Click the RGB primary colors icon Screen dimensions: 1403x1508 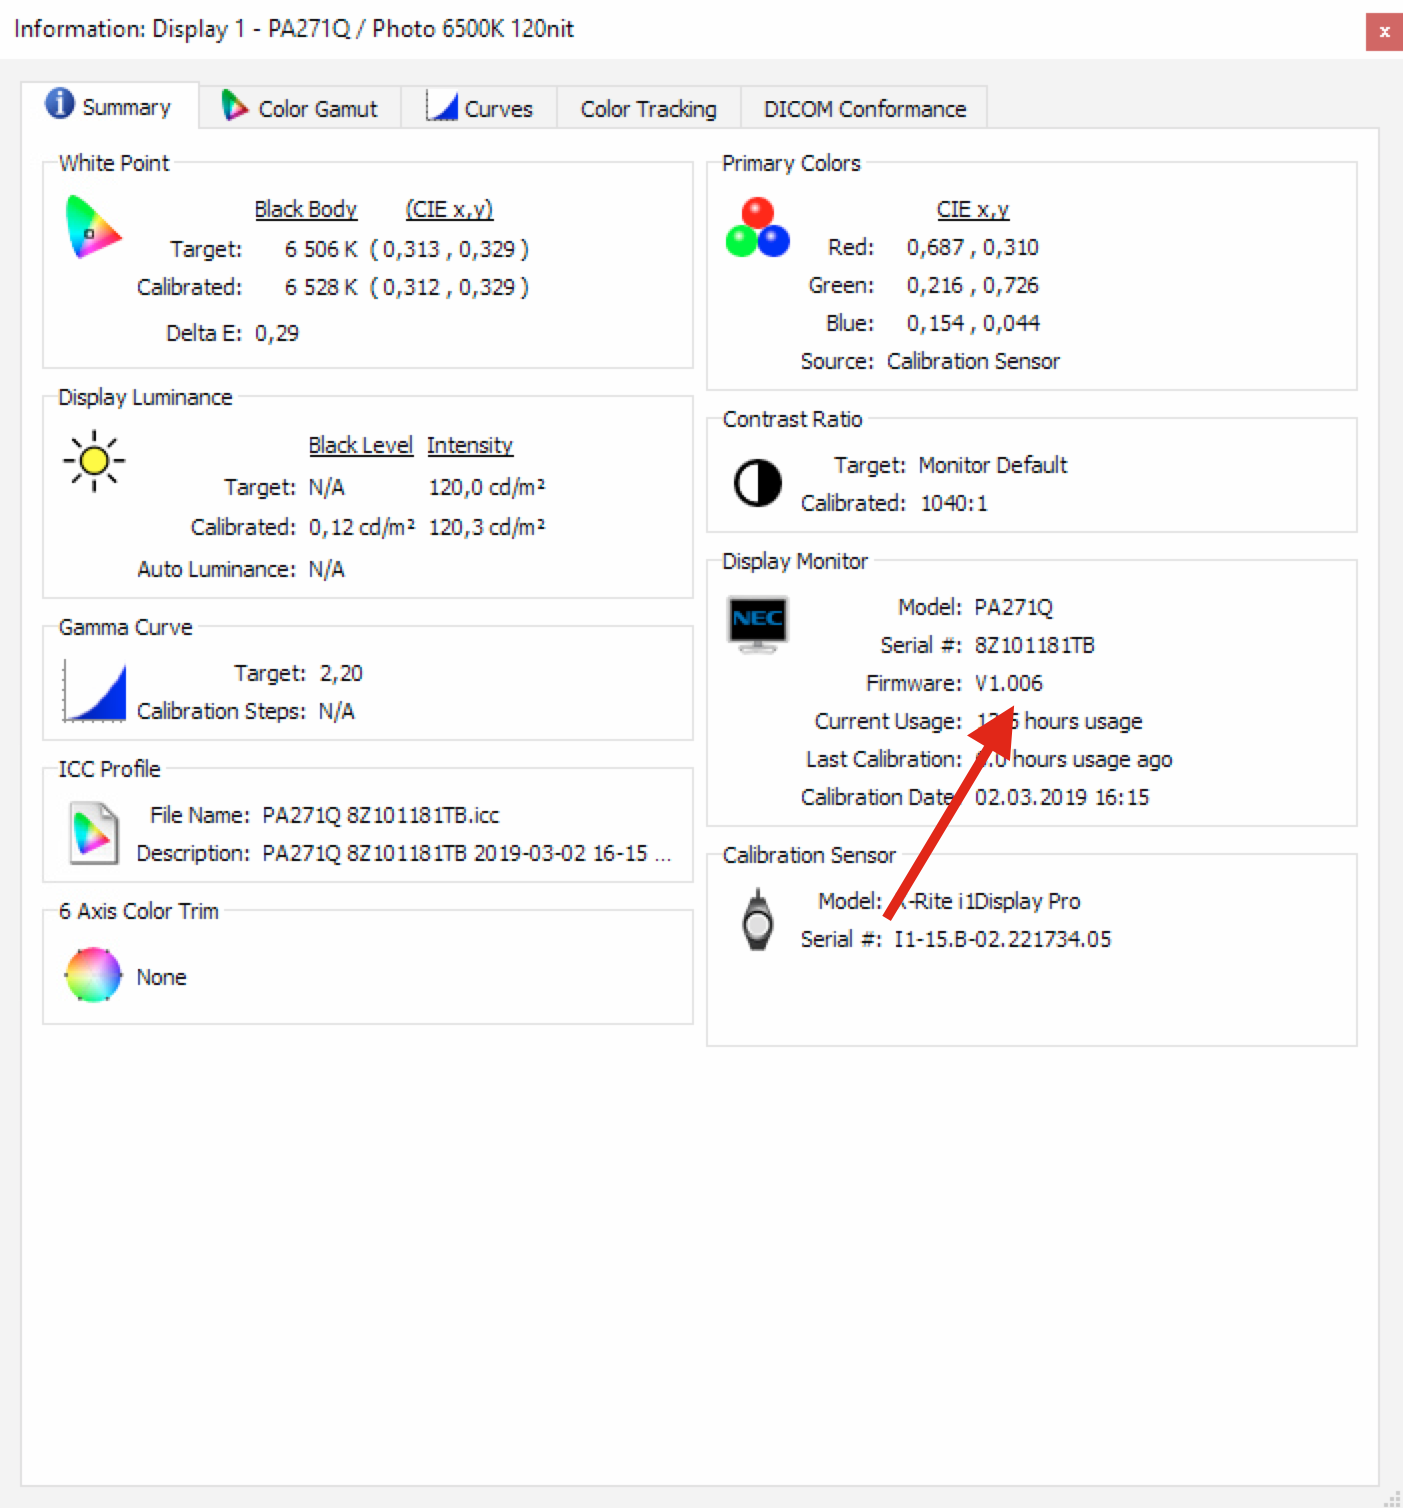coord(757,228)
